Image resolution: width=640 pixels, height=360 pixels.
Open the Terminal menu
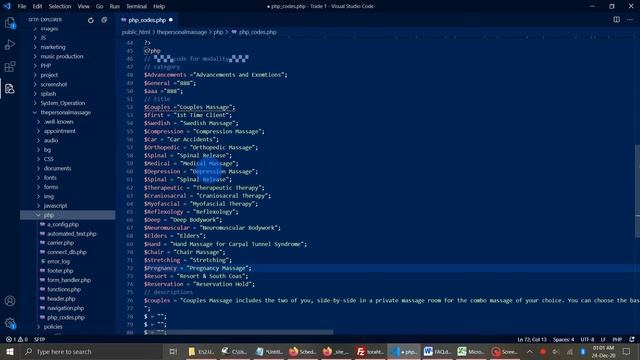click(x=136, y=6)
